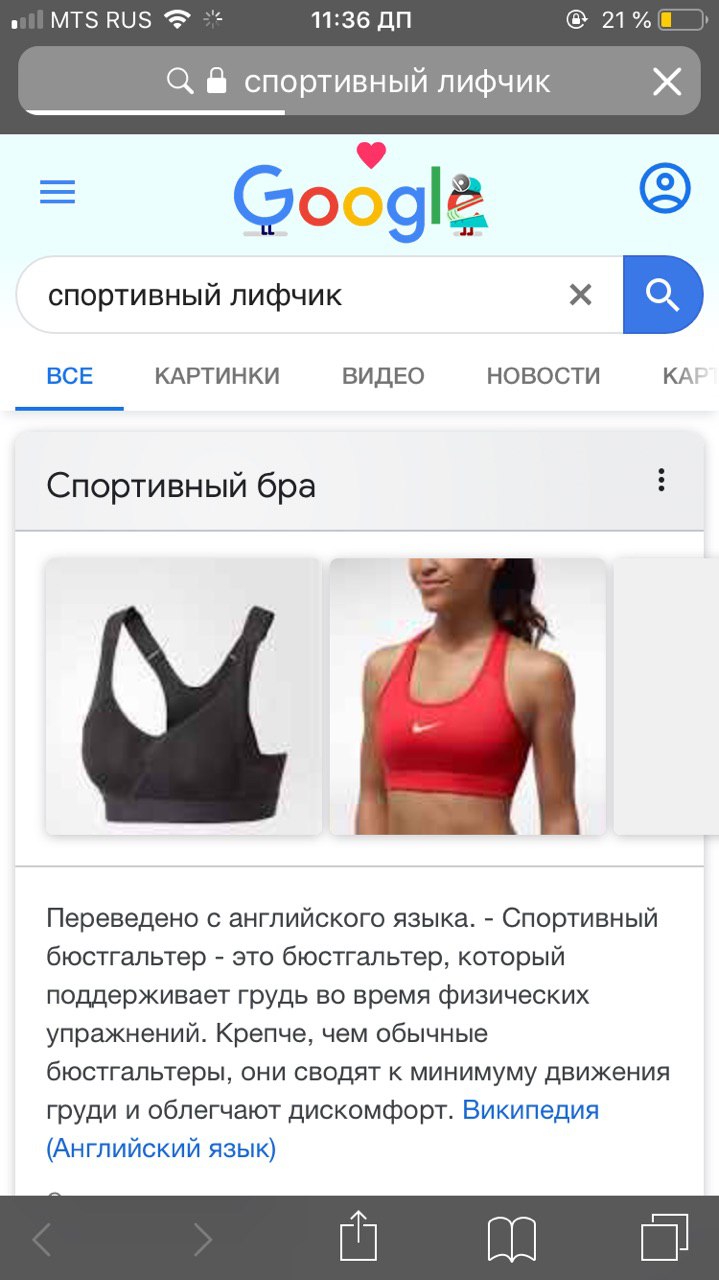Viewport: 719px width, 1280px height.
Task: Open the black sports bra thumbnail
Action: 183,696
